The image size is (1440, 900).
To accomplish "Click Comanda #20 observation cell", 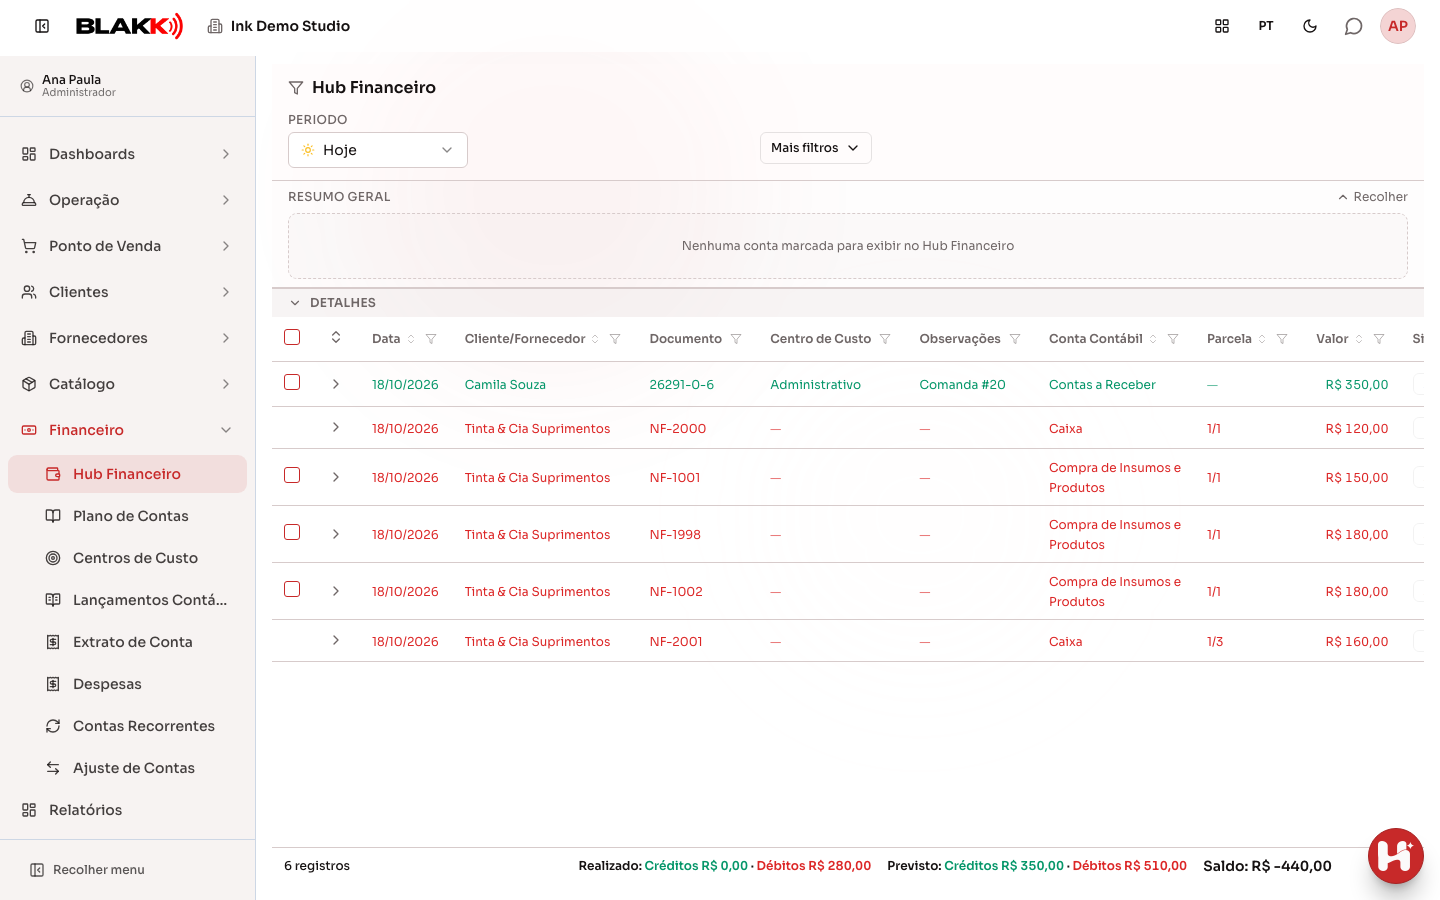I will coord(962,385).
